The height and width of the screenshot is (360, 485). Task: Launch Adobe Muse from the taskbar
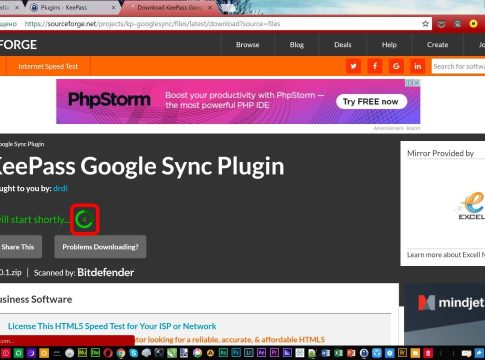(x=82, y=353)
